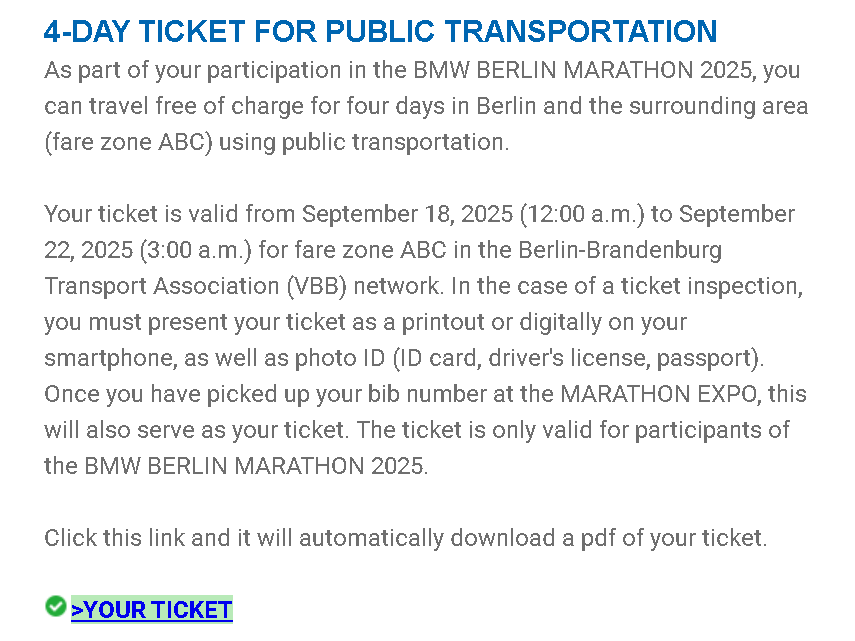This screenshot has height=641, width=855.
Task: Click the 'download a pdf of your ticket' phrase
Action: pos(609,538)
